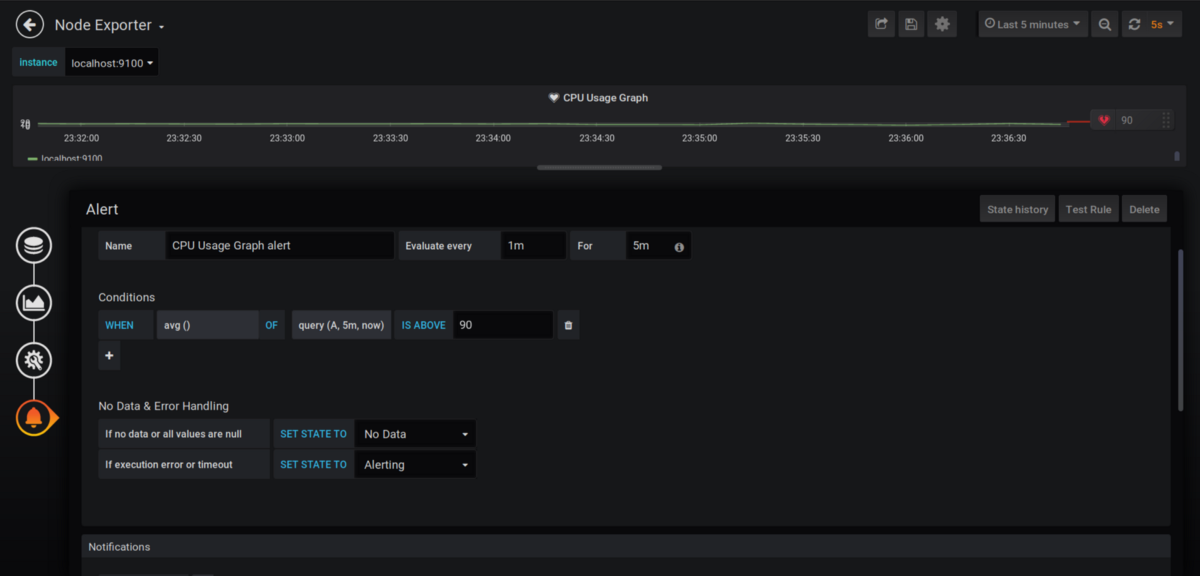This screenshot has height=576, width=1200.
Task: Open the No Data state dropdown
Action: [x=415, y=434]
